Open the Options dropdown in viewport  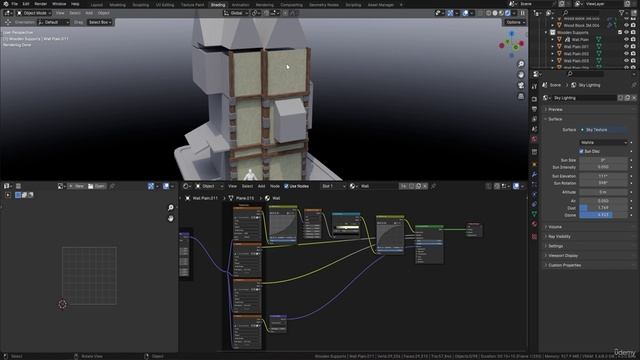click(515, 22)
